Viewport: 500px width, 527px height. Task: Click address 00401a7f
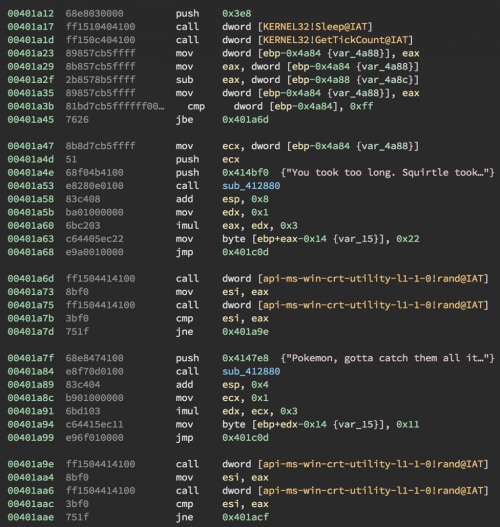coord(31,358)
